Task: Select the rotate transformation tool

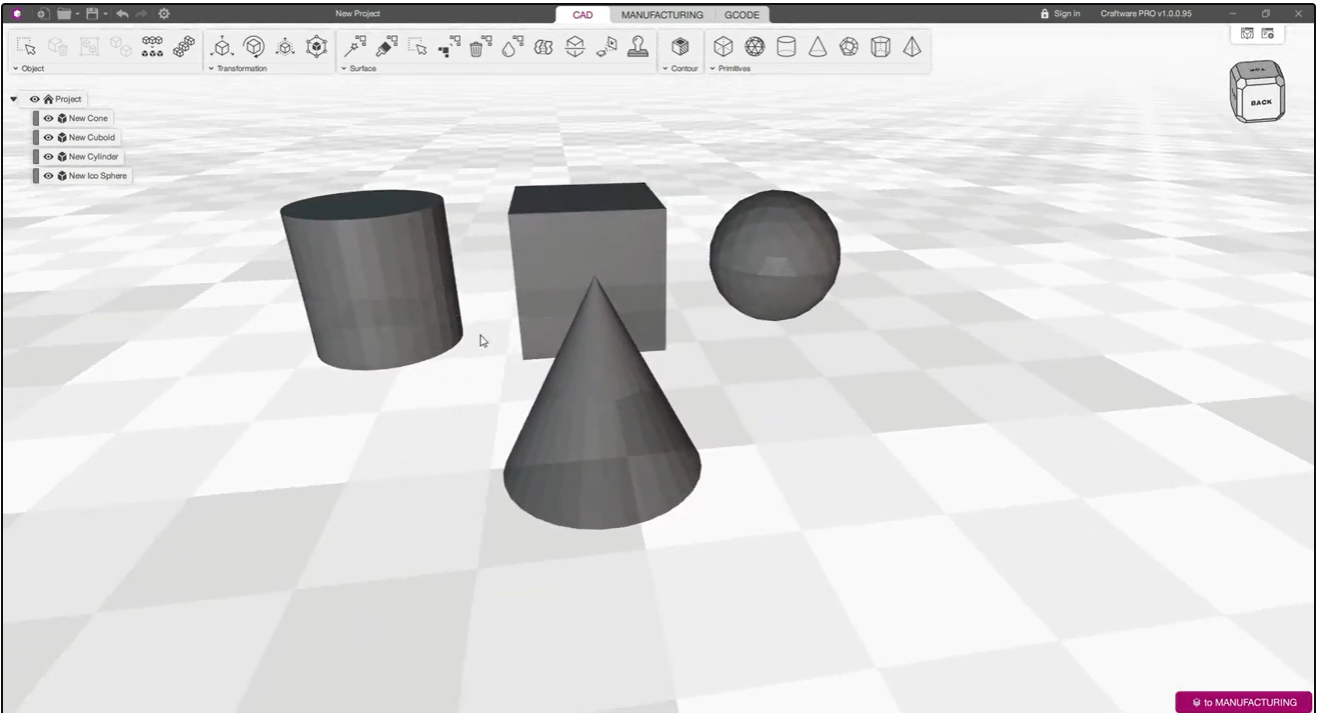Action: [x=254, y=47]
